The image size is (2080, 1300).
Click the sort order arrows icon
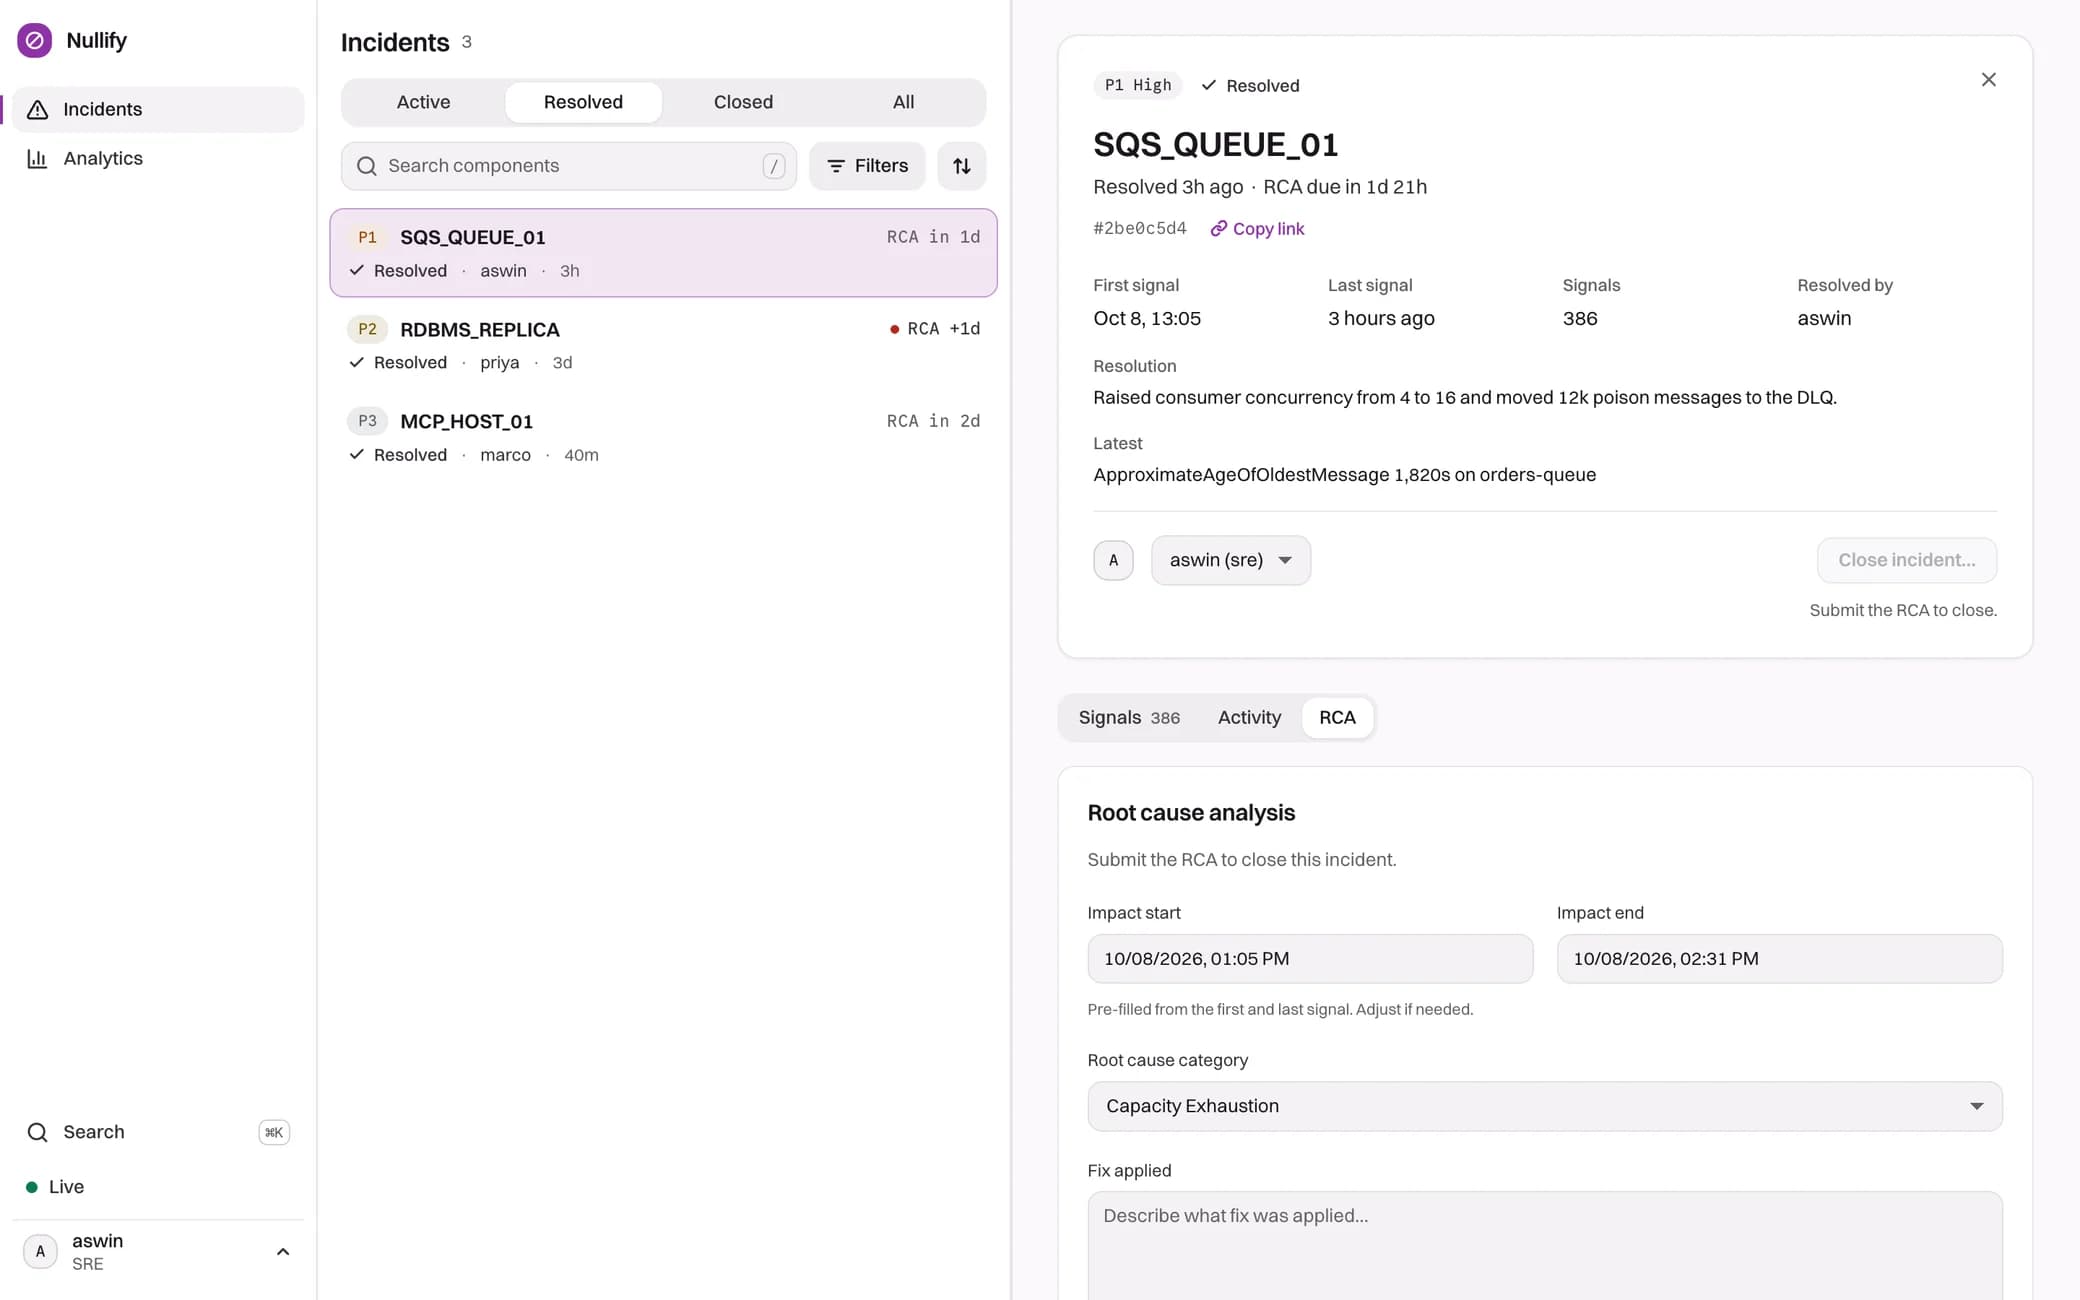[961, 166]
